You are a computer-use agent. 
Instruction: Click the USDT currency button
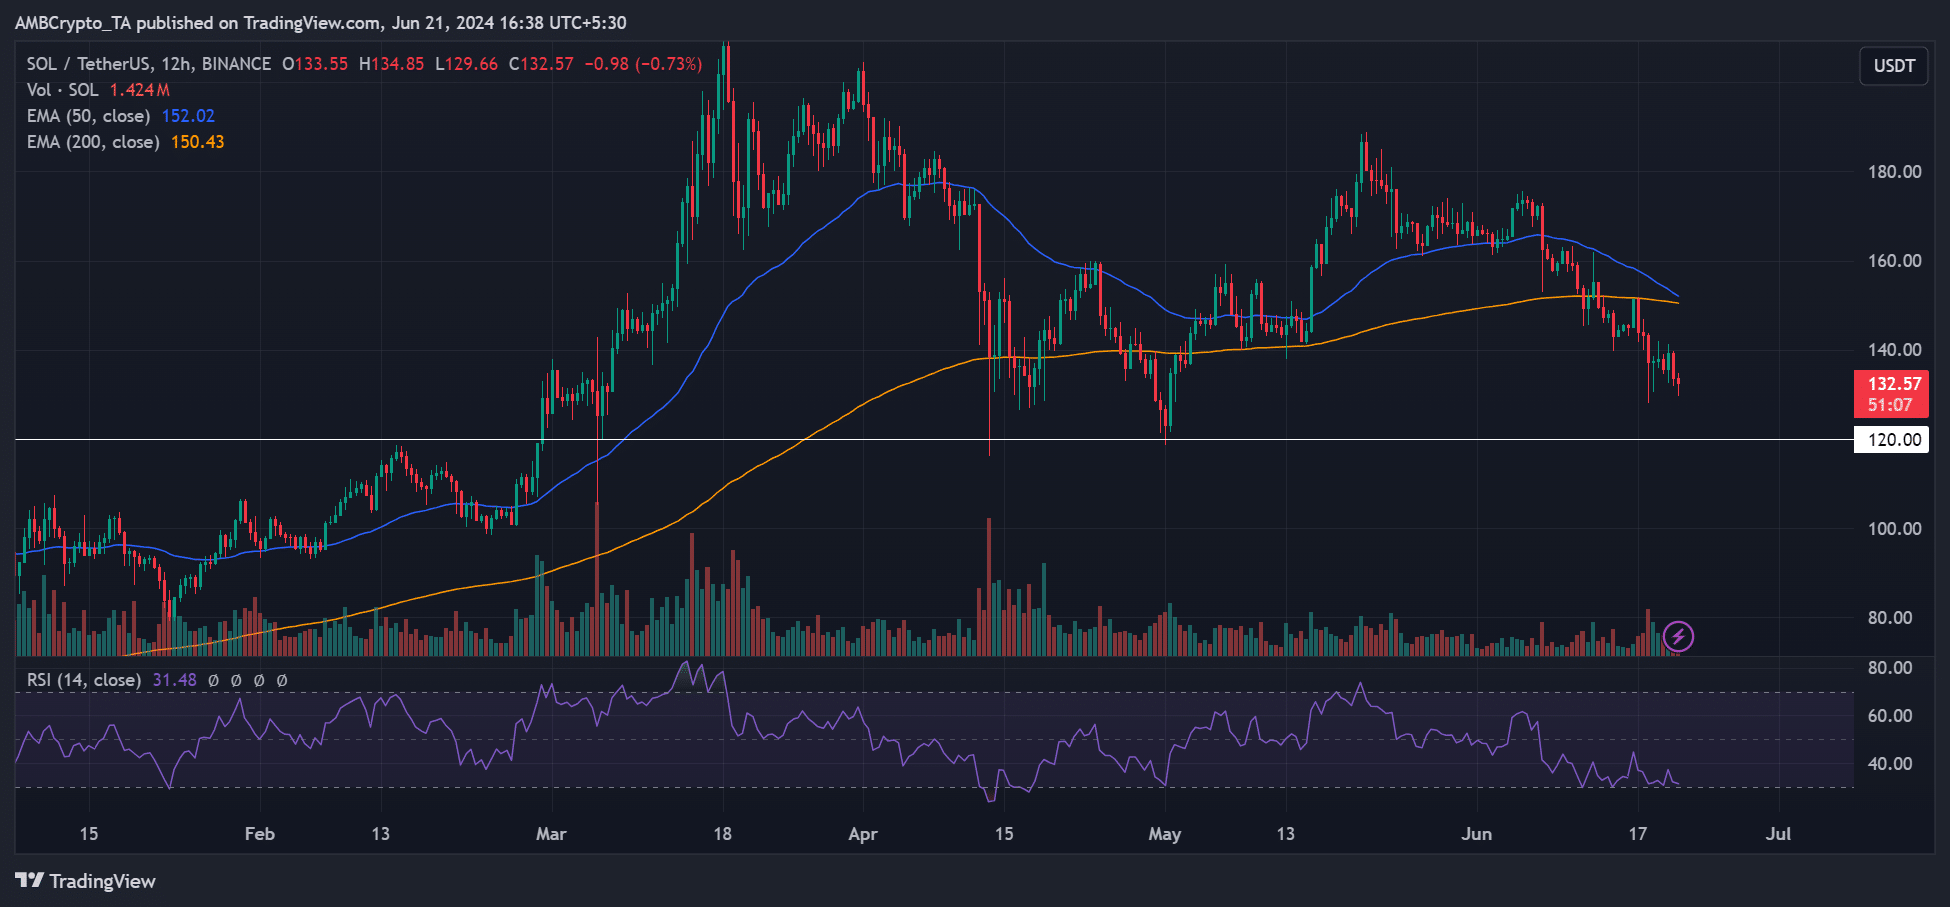pyautogui.click(x=1894, y=66)
